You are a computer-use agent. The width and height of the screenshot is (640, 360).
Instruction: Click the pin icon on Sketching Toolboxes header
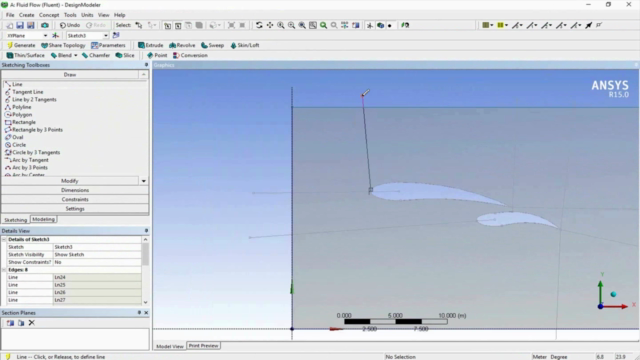[x=146, y=65]
